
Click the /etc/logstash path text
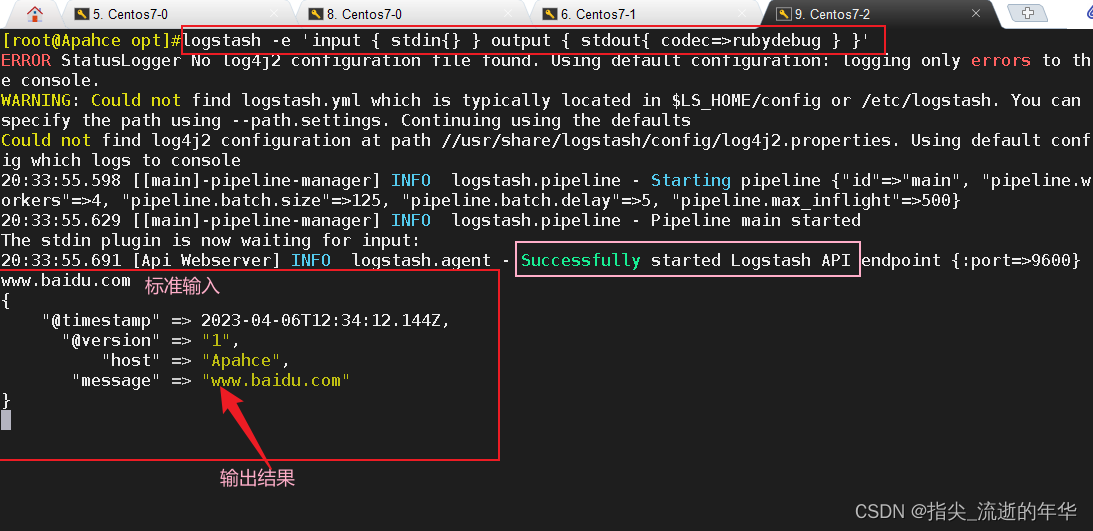[x=926, y=100]
